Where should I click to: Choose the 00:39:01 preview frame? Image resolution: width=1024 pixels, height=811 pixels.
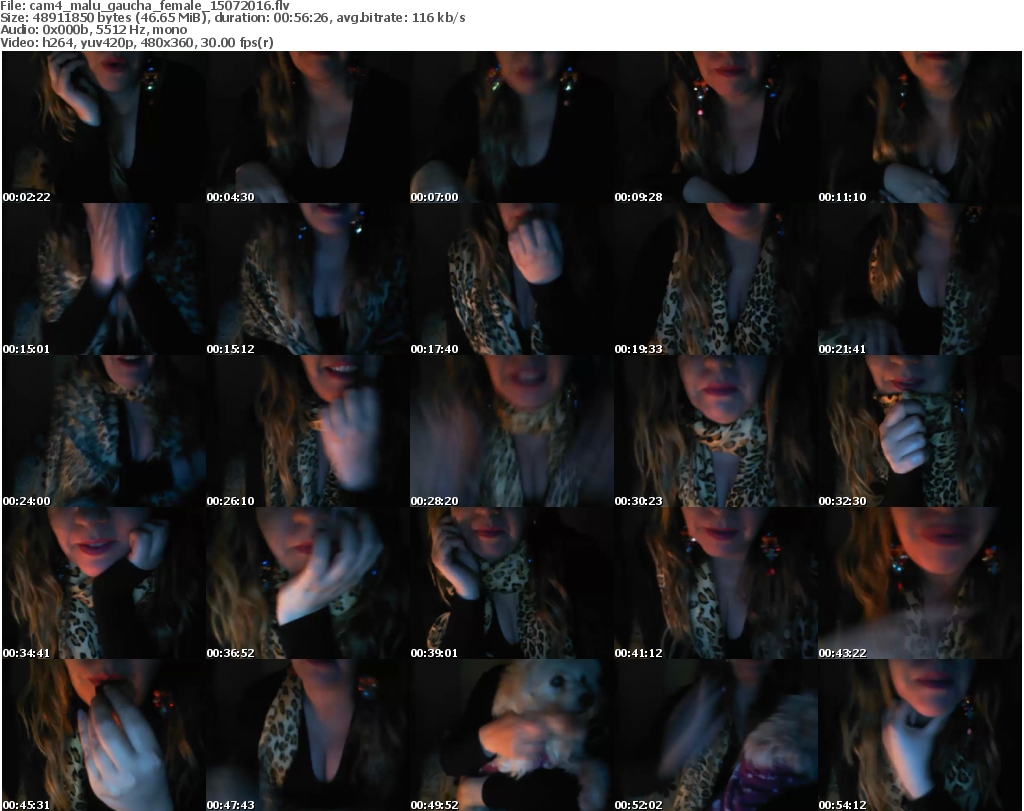[512, 583]
